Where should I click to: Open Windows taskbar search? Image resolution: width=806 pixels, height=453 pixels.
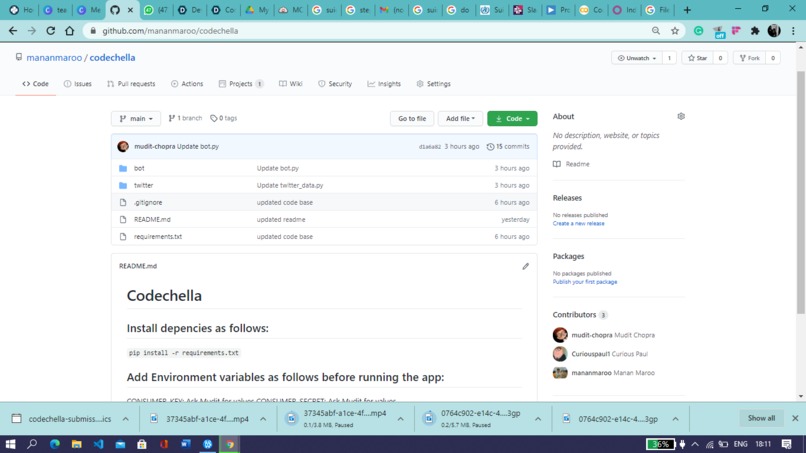(x=32, y=444)
